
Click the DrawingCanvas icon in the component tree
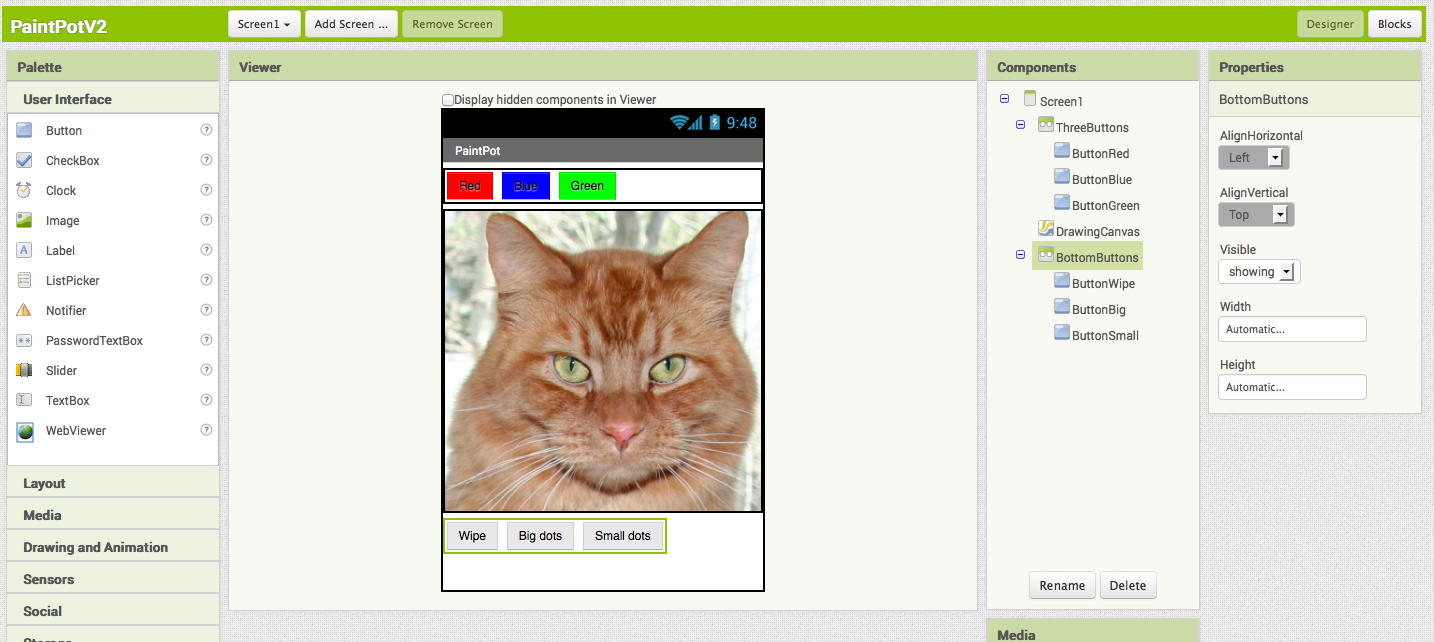point(1046,230)
